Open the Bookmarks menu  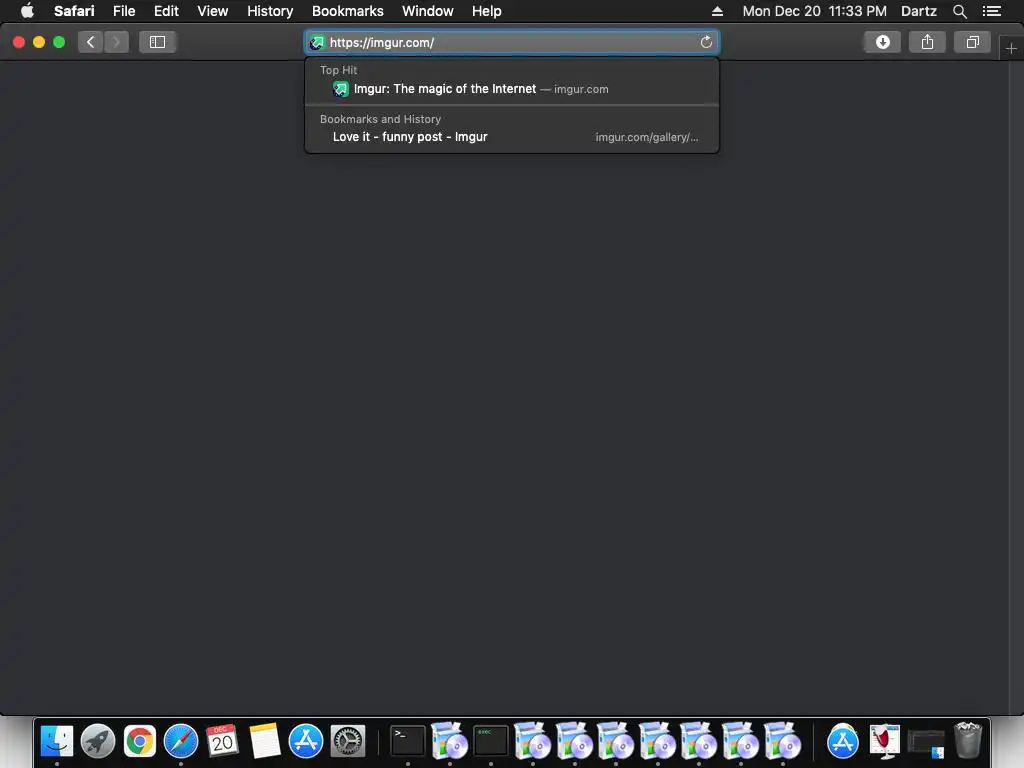pos(347,11)
